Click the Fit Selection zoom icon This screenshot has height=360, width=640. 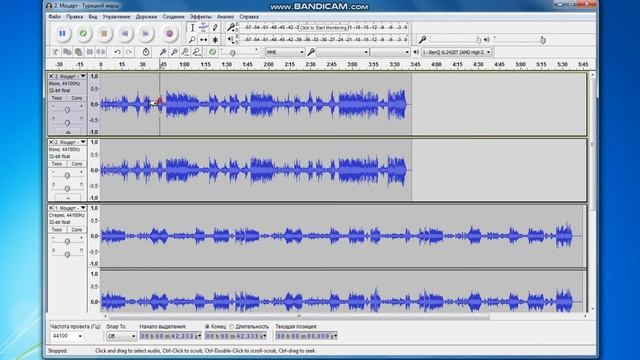tap(185, 52)
